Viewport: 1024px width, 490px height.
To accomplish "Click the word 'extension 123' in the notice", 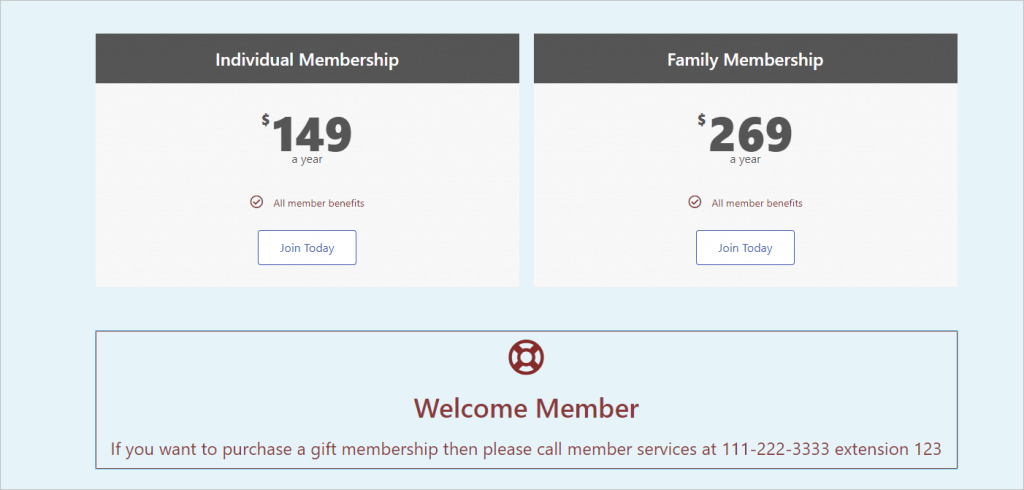I will pyautogui.click(x=888, y=449).
